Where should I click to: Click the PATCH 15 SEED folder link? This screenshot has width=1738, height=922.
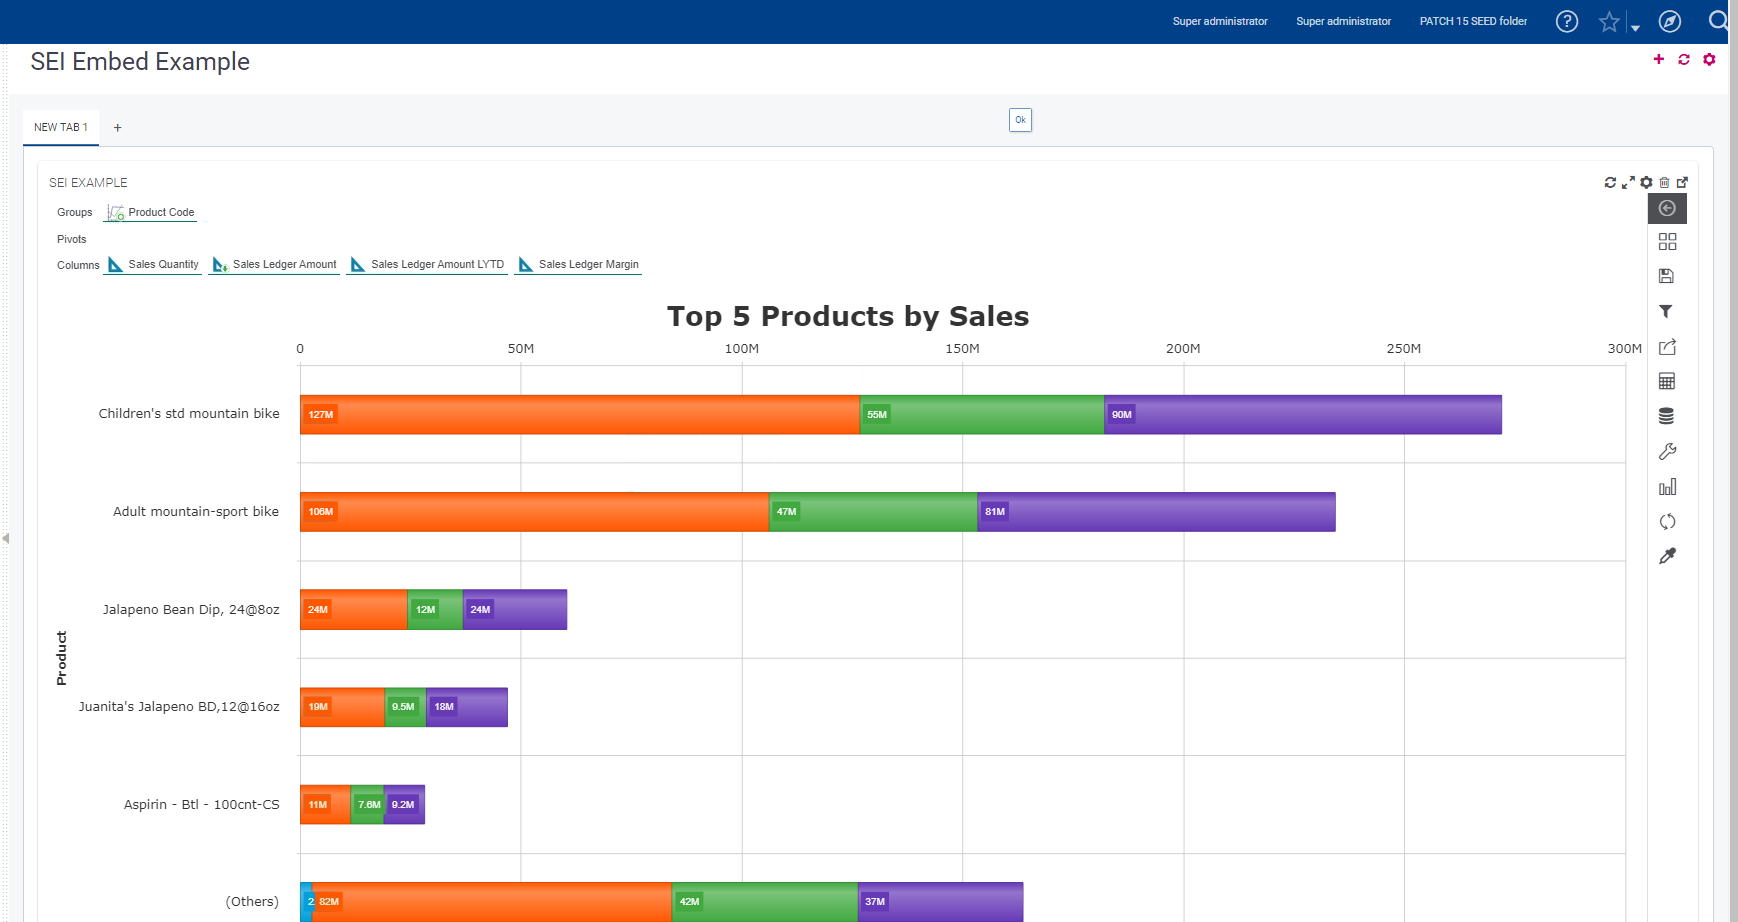tap(1473, 21)
